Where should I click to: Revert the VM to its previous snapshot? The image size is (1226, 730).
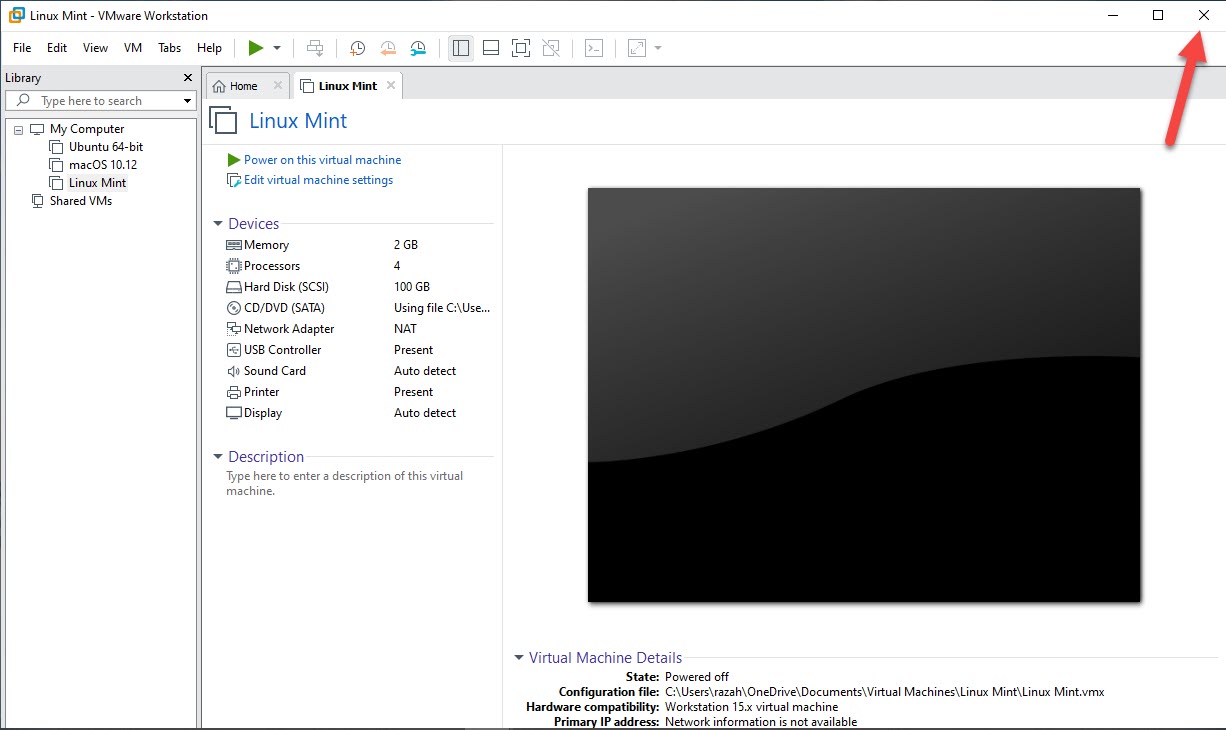coord(388,48)
